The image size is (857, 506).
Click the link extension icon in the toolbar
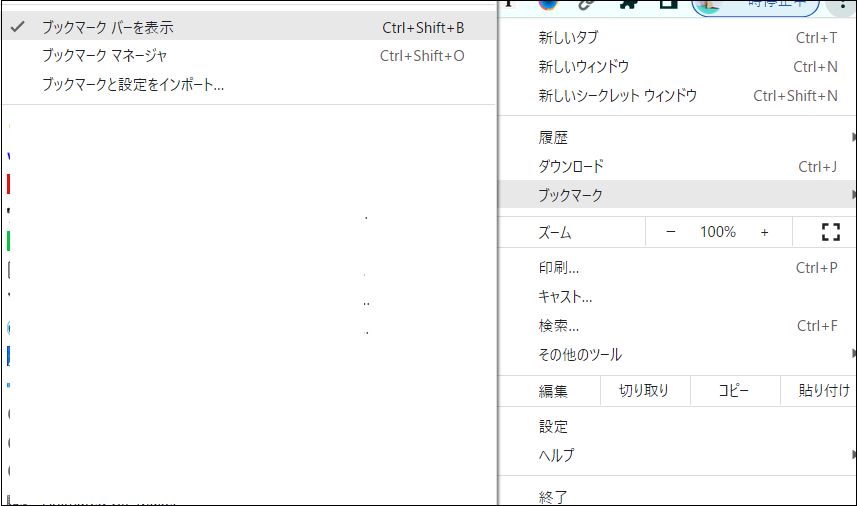(x=588, y=4)
